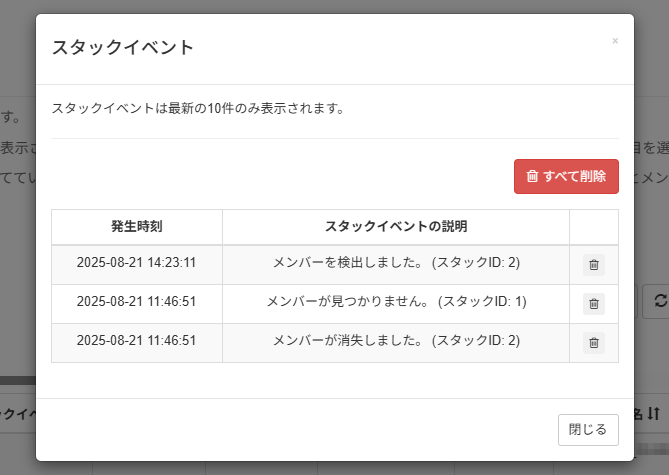The height and width of the screenshot is (475, 669).
Task: Click trash icon for メンバーが見つかりません event
Action: tap(594, 303)
